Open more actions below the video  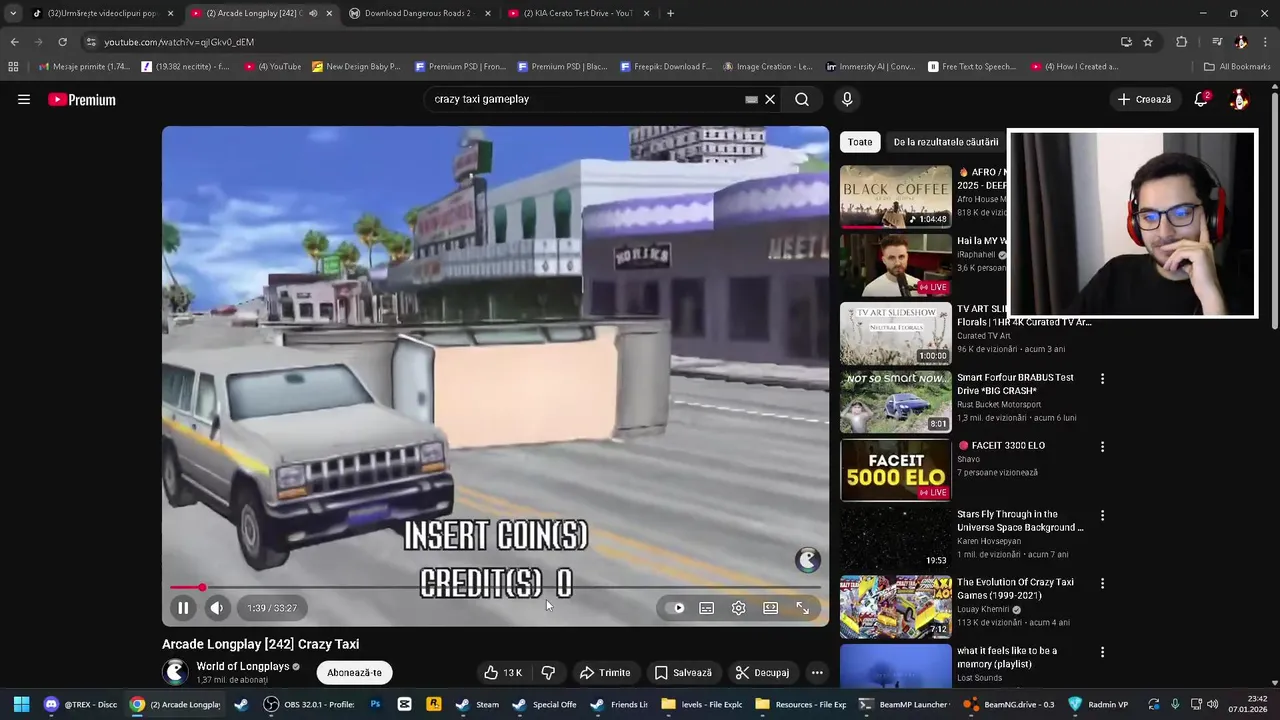pos(817,672)
